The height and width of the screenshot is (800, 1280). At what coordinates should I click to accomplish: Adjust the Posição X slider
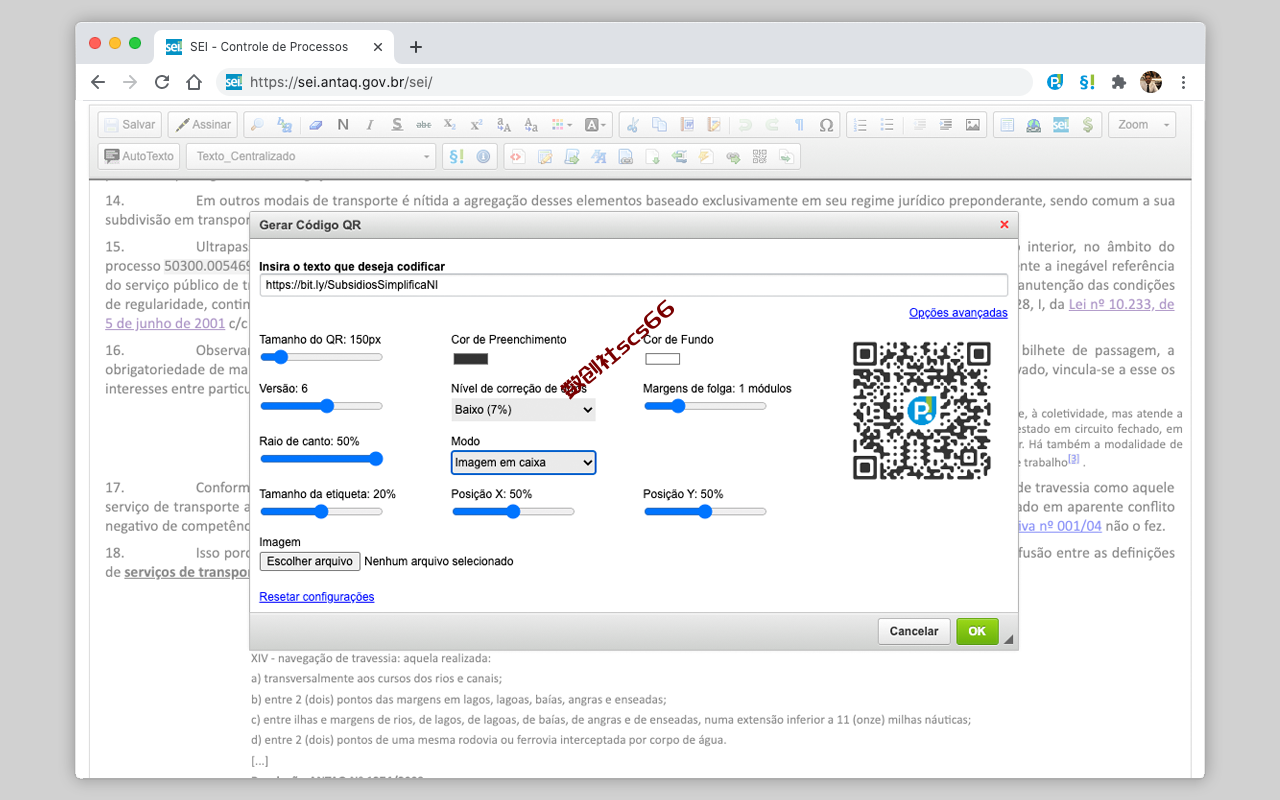click(x=513, y=512)
